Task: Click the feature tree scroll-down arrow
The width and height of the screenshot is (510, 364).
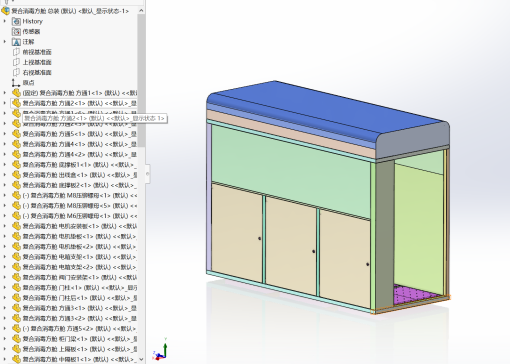Action: 141,359
